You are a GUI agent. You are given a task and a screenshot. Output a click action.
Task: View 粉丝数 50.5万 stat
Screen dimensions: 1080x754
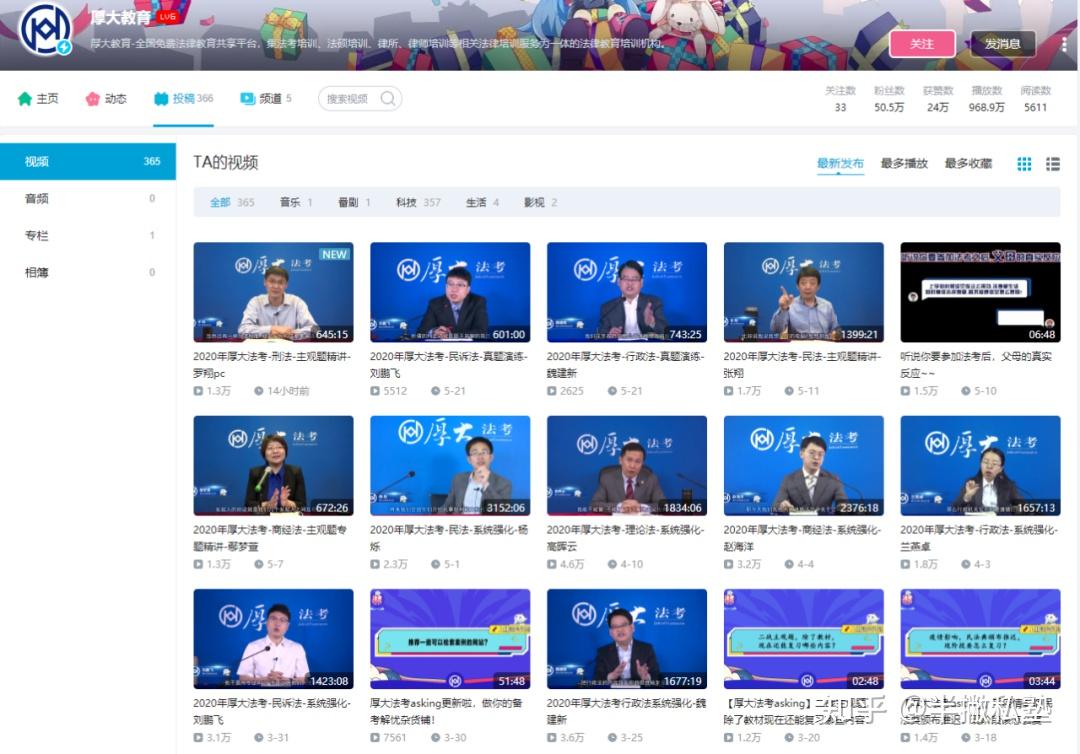(889, 98)
